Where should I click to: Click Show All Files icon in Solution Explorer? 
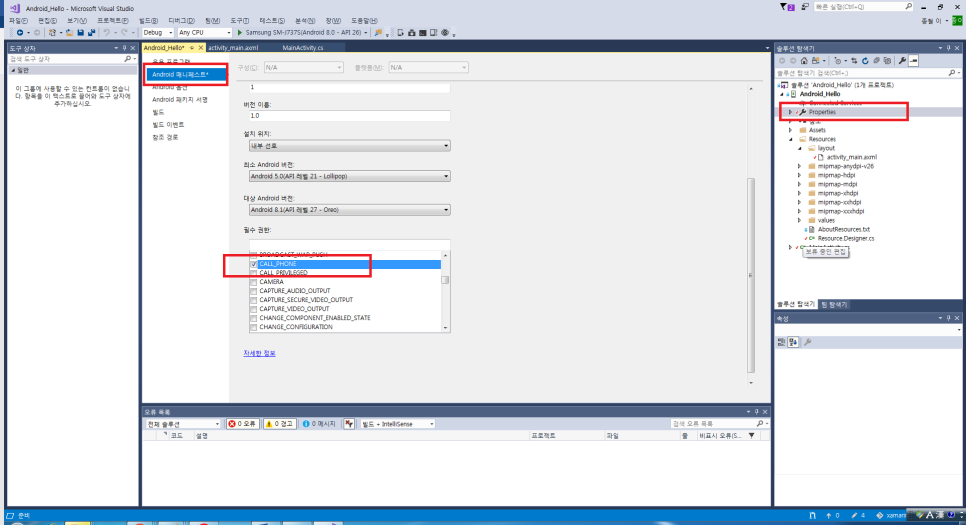[x=887, y=61]
